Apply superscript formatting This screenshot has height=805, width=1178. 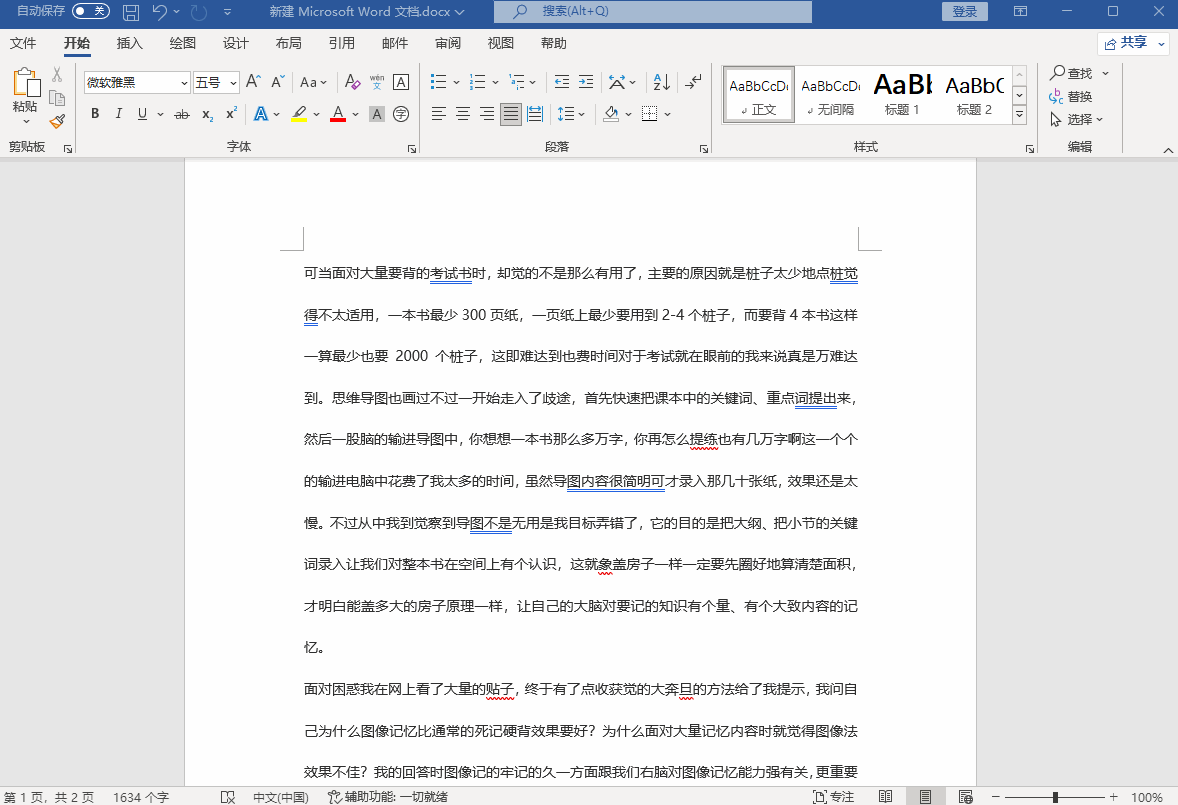(231, 114)
